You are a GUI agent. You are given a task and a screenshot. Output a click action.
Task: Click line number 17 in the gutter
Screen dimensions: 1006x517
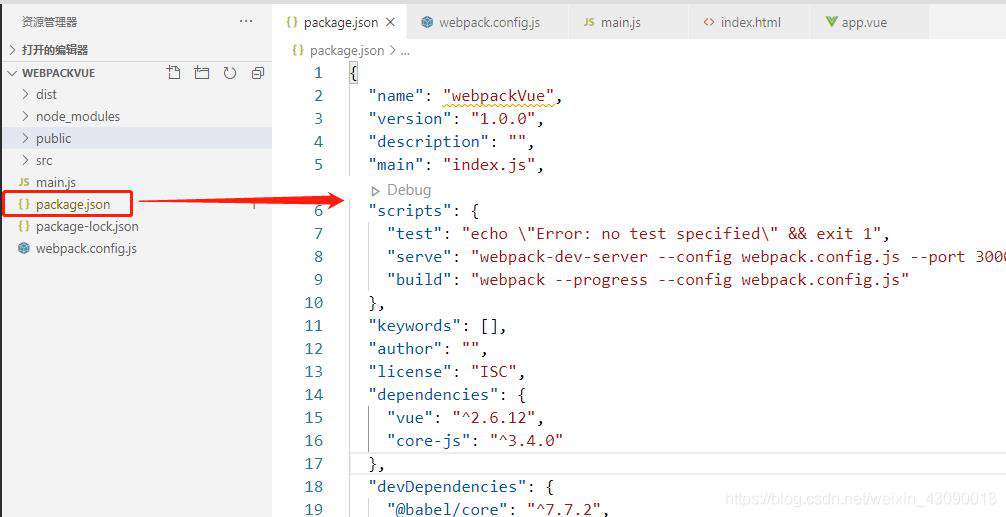[314, 464]
